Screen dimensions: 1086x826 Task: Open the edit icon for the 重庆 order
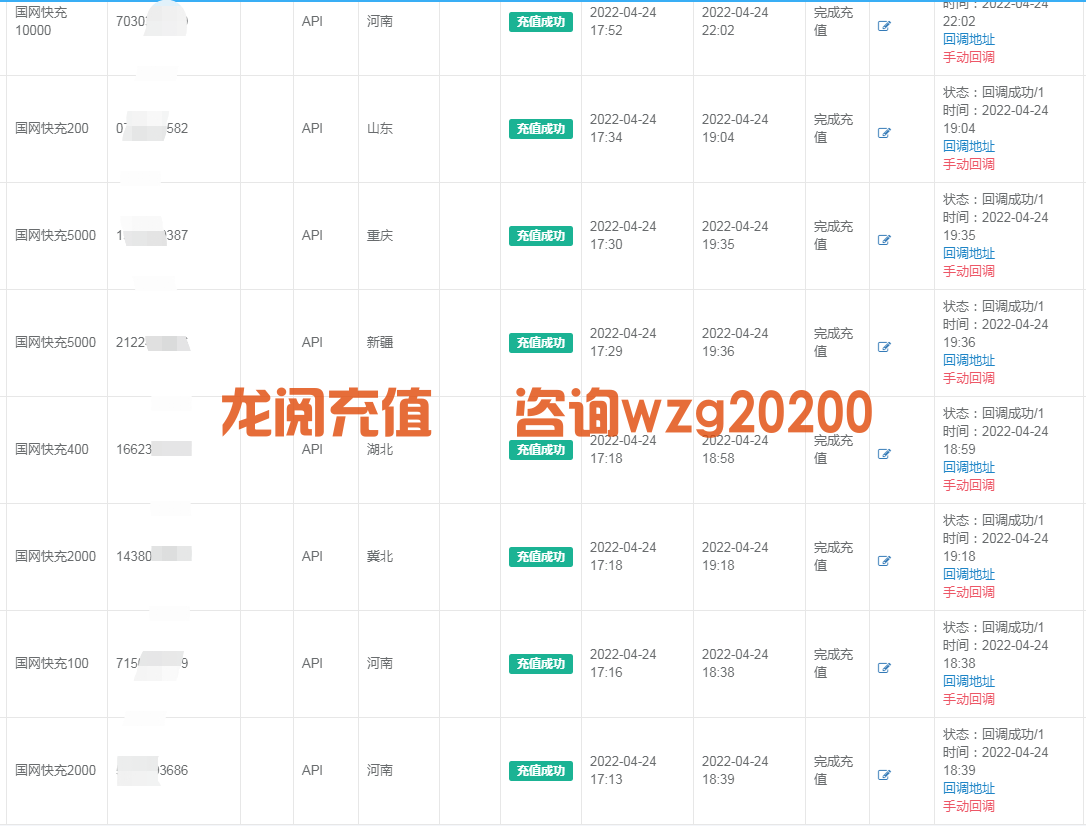coord(884,240)
